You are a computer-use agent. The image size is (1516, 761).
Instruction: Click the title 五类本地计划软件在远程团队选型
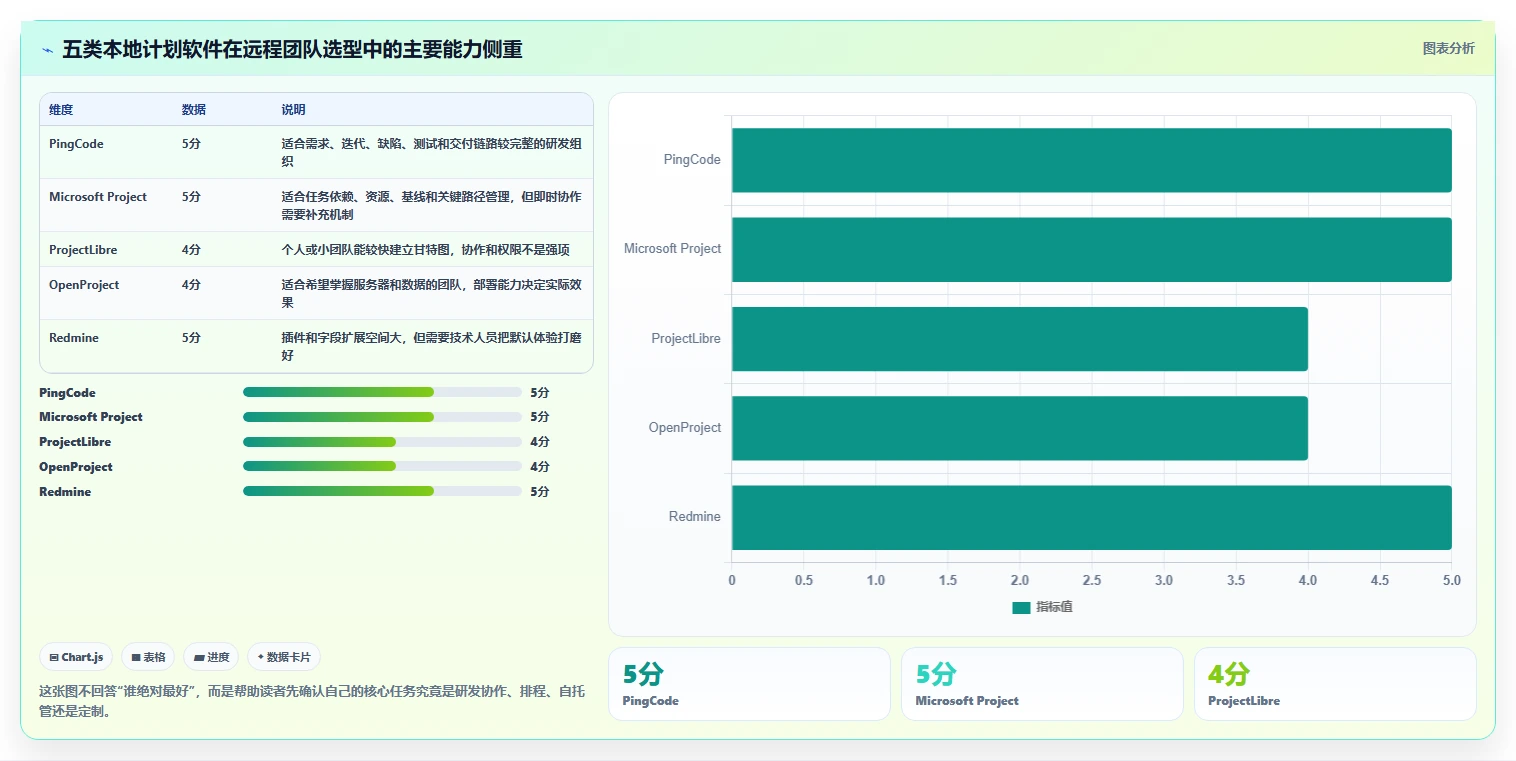click(x=292, y=50)
